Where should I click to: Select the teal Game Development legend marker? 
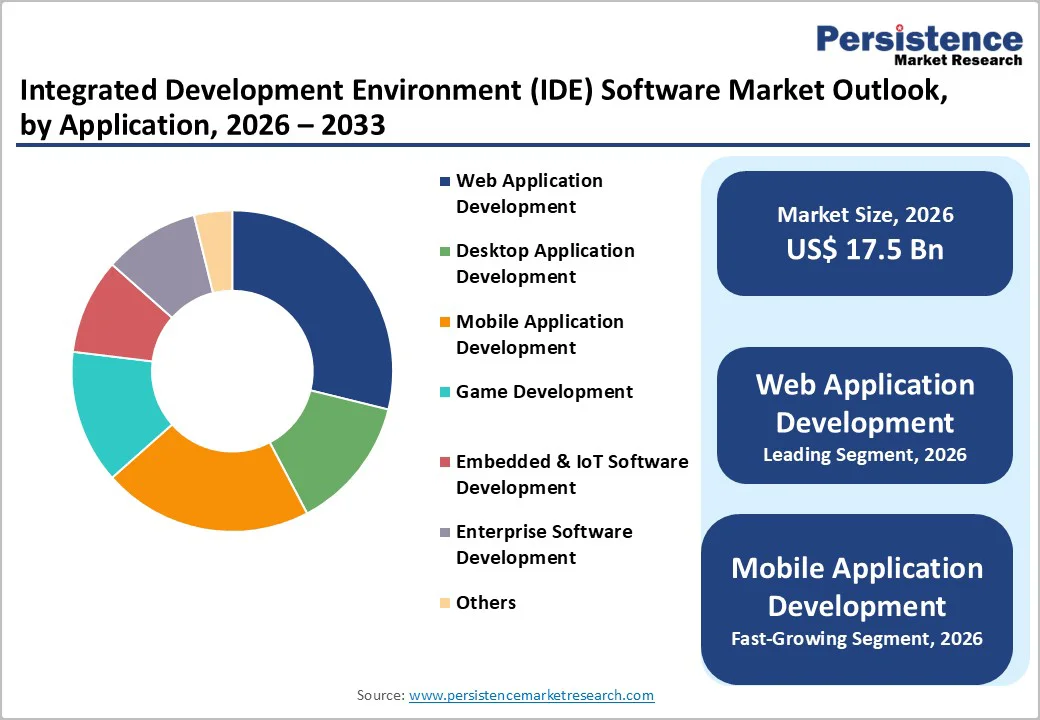click(x=443, y=392)
